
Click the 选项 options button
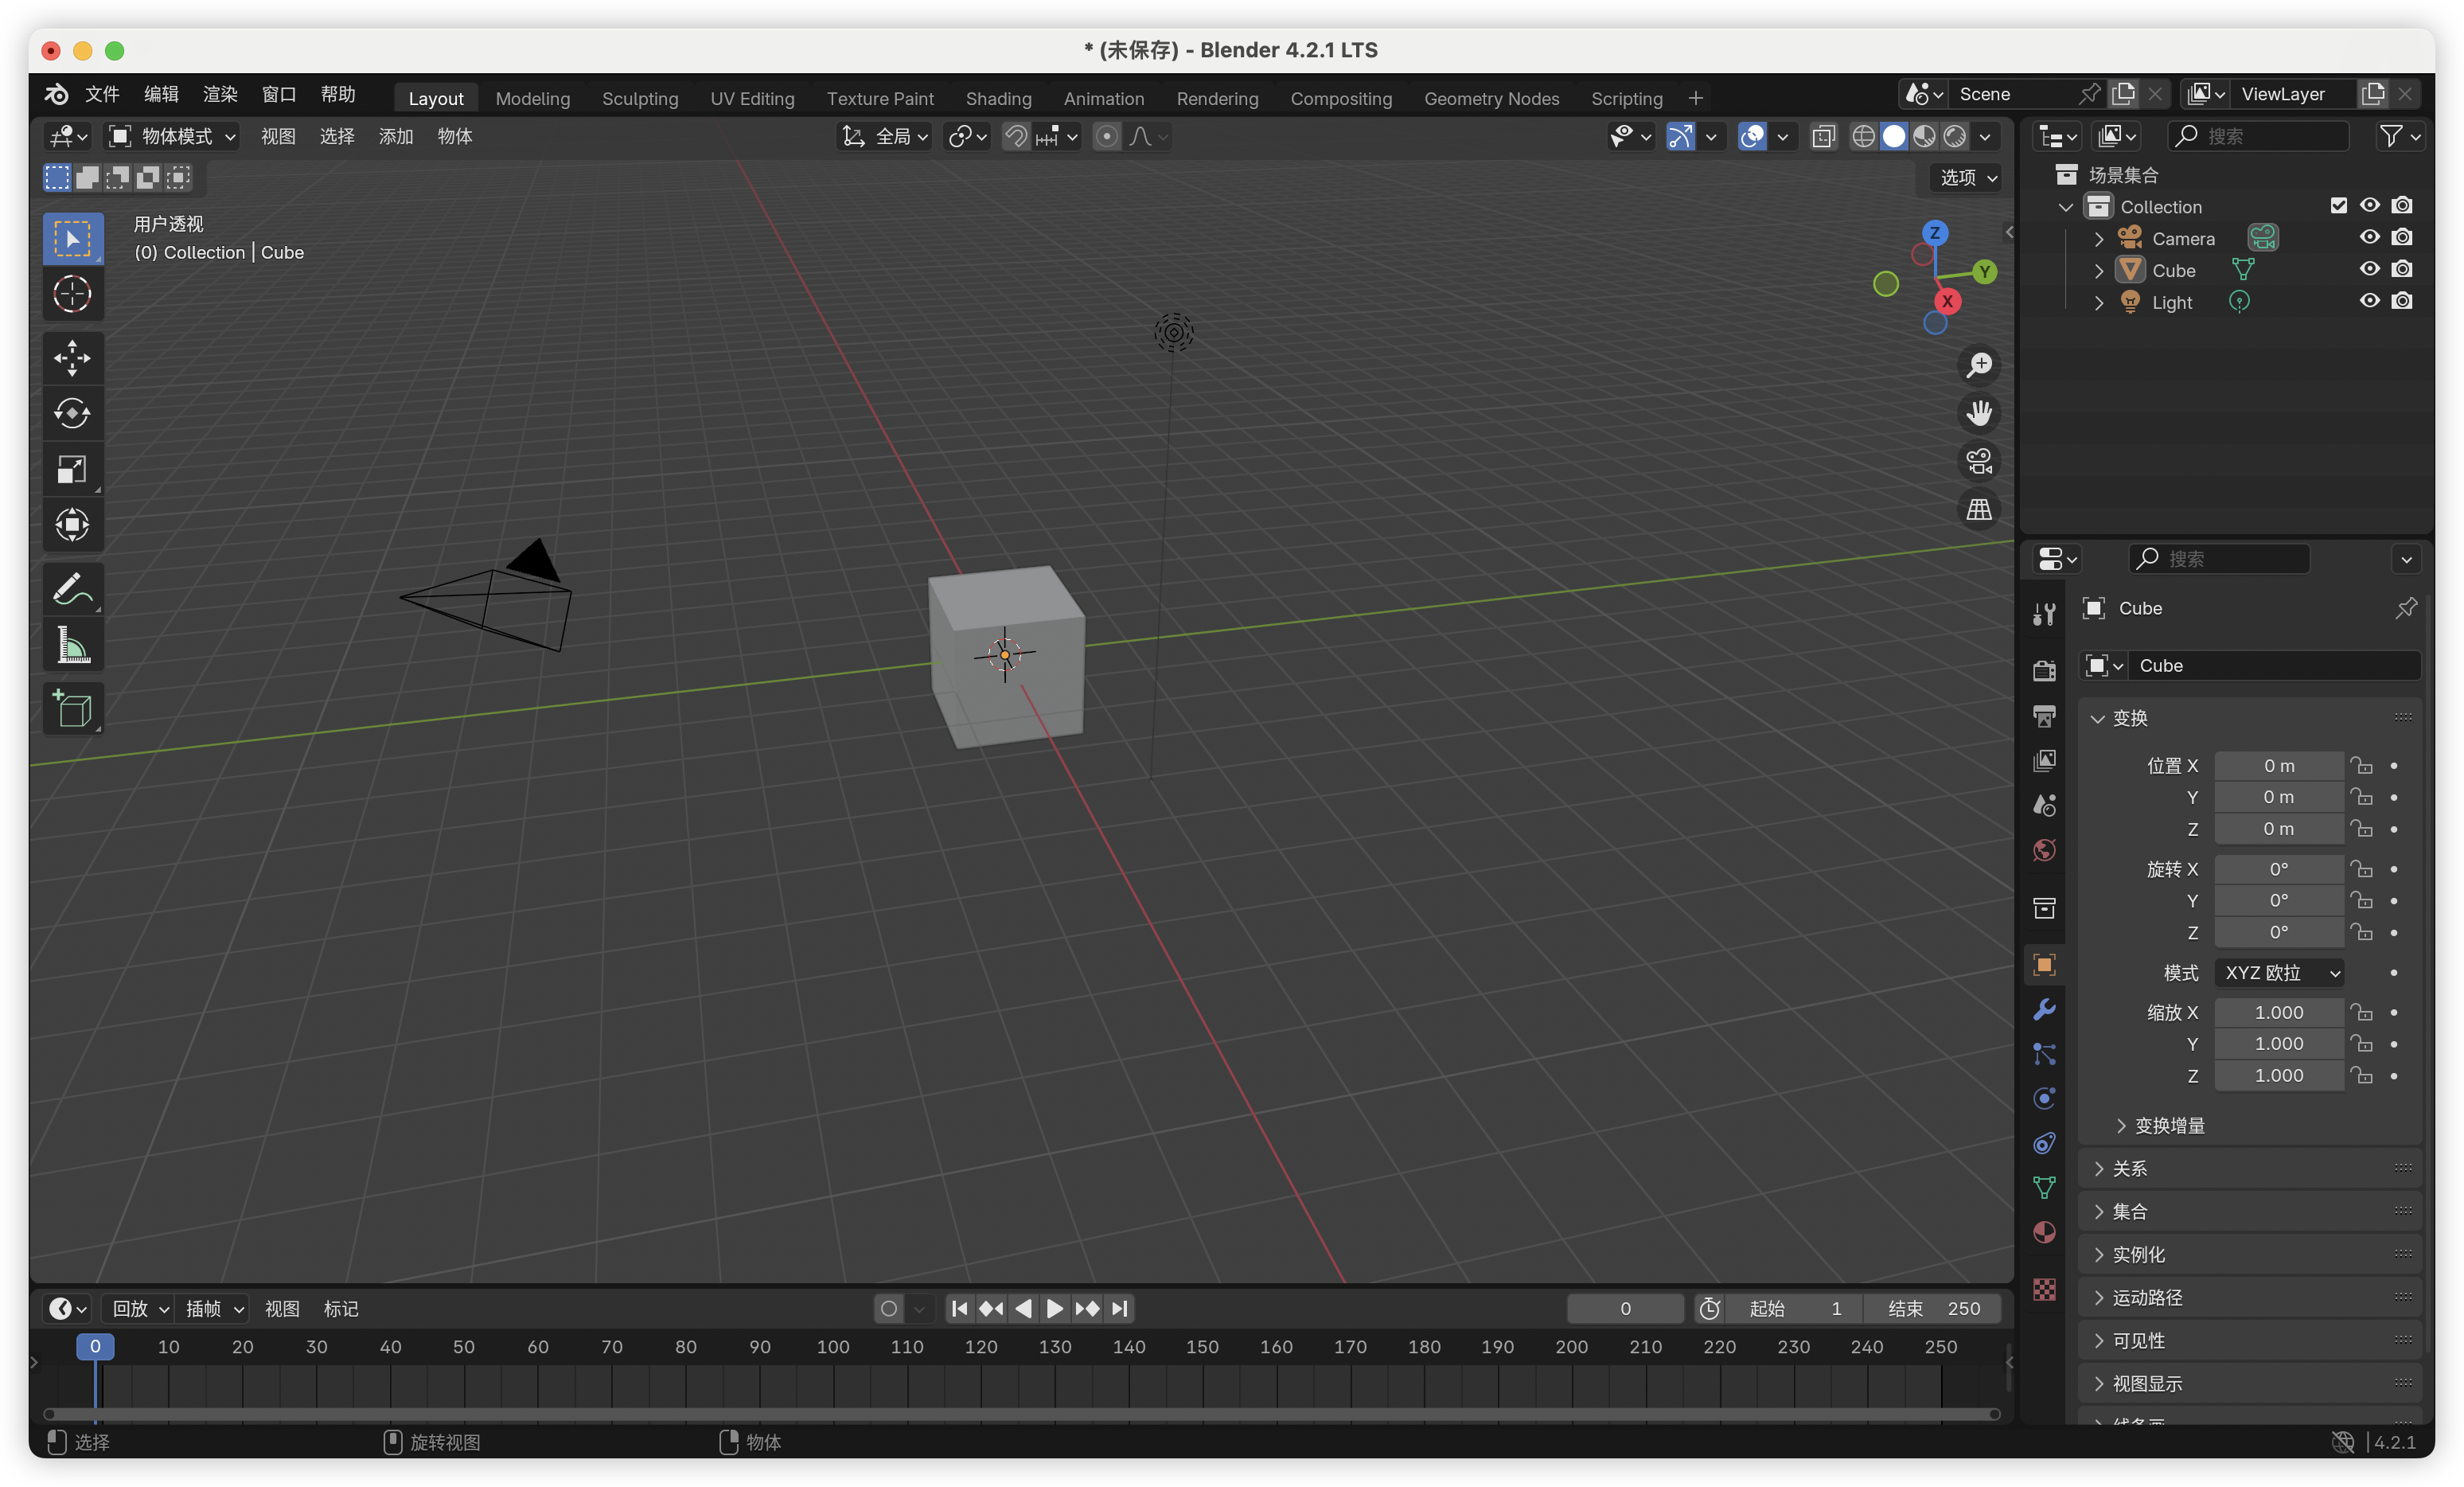pos(1965,177)
